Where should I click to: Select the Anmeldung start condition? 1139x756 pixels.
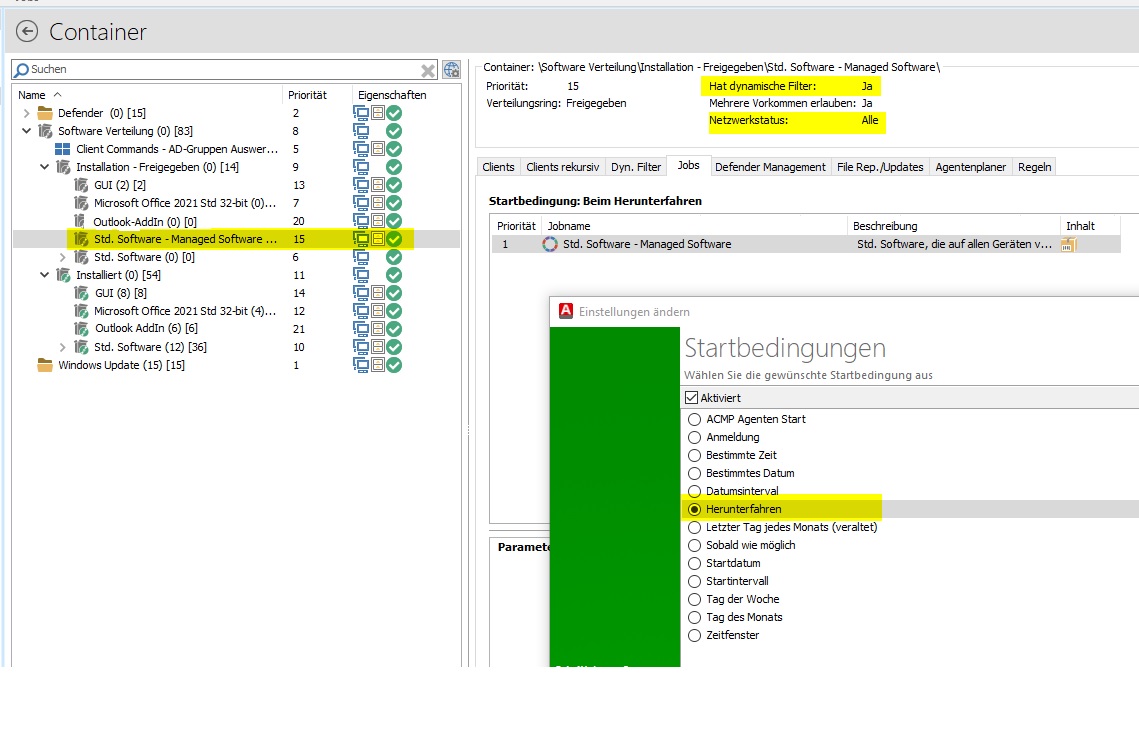point(694,437)
